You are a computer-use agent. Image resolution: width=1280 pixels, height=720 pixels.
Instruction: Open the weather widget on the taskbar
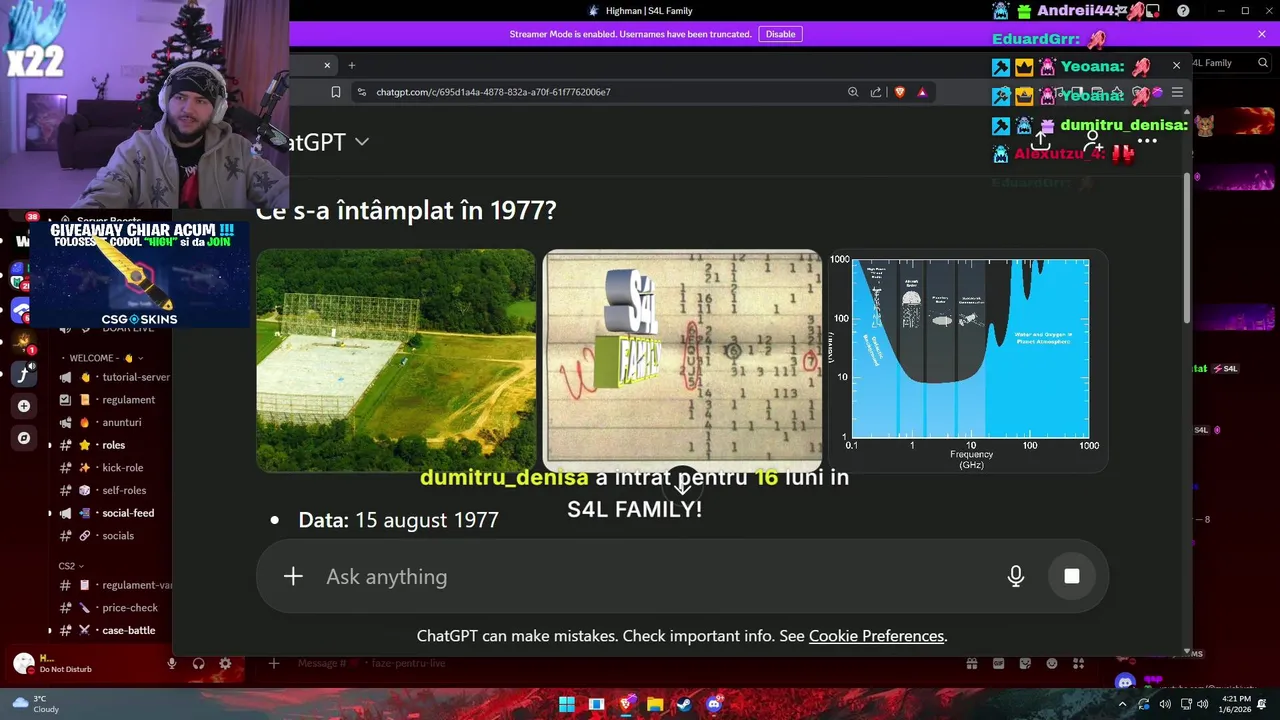pyautogui.click(x=36, y=704)
